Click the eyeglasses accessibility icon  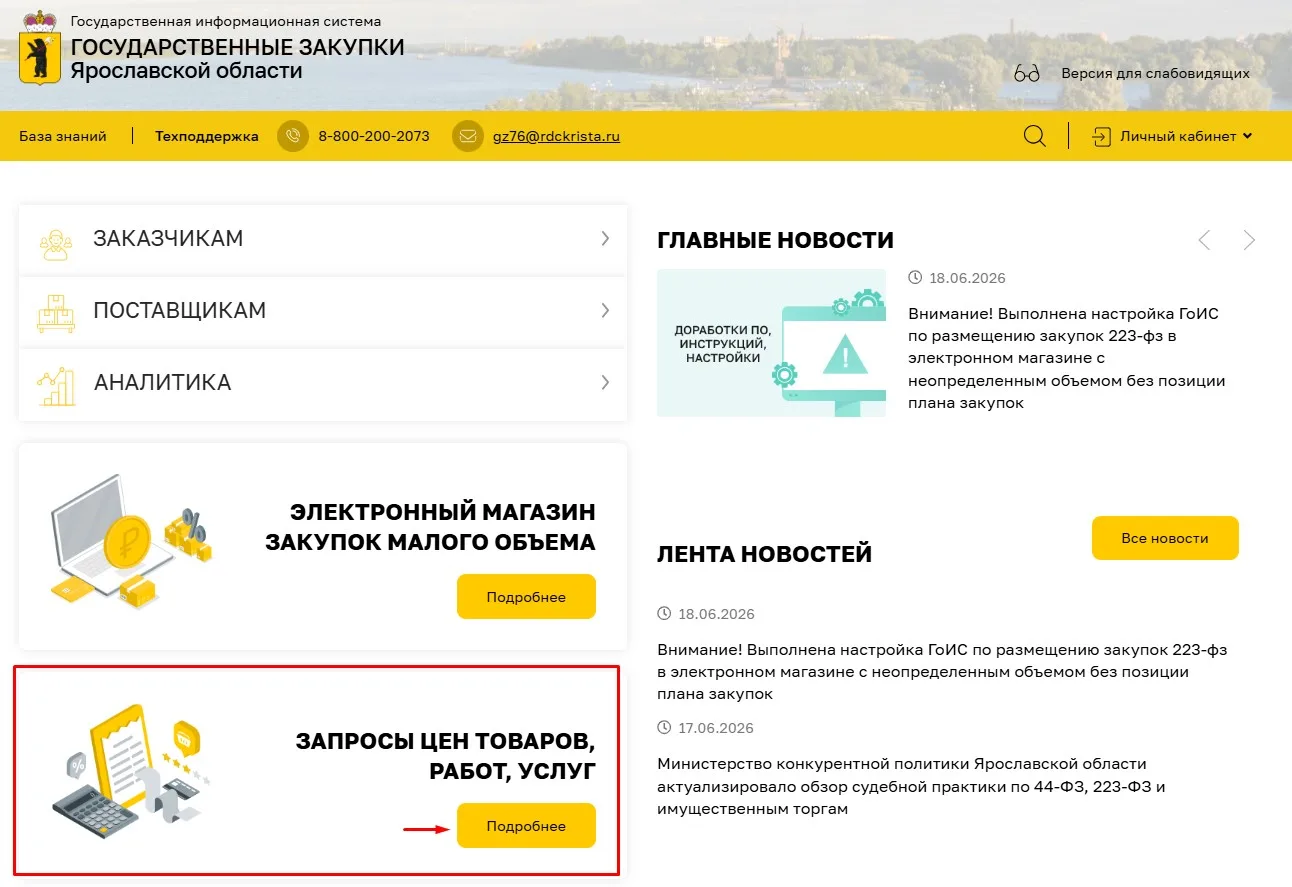click(x=1027, y=73)
